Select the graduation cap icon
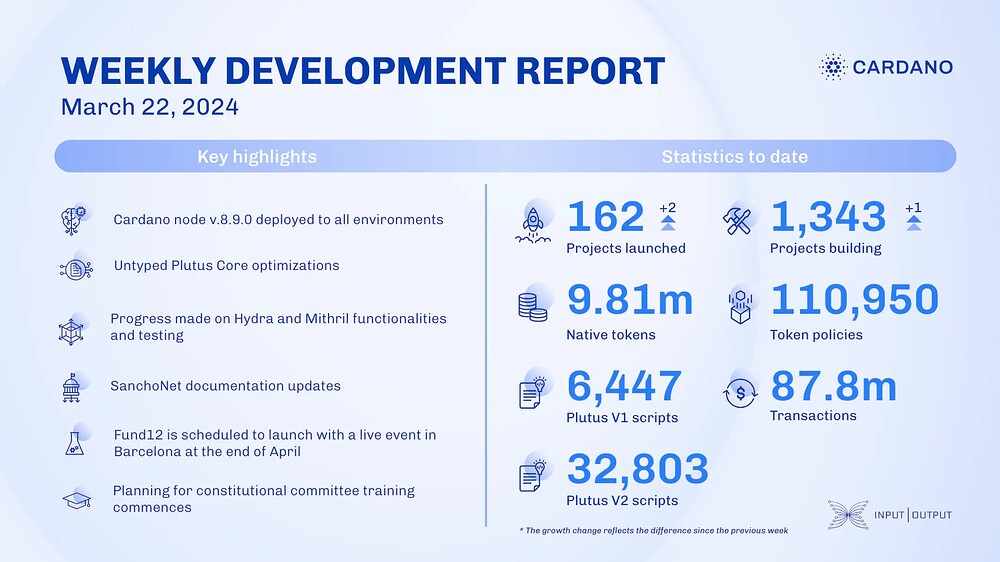 coord(77,499)
